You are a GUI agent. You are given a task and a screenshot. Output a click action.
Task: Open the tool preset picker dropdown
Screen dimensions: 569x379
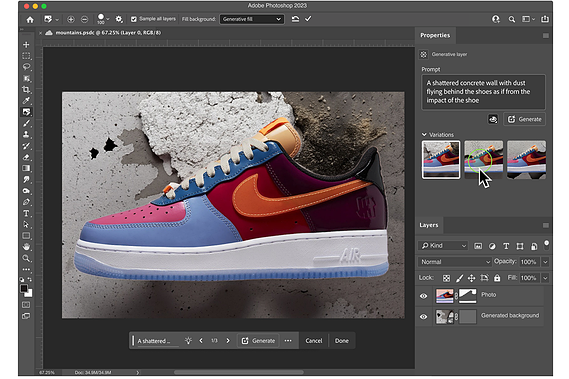(x=57, y=19)
